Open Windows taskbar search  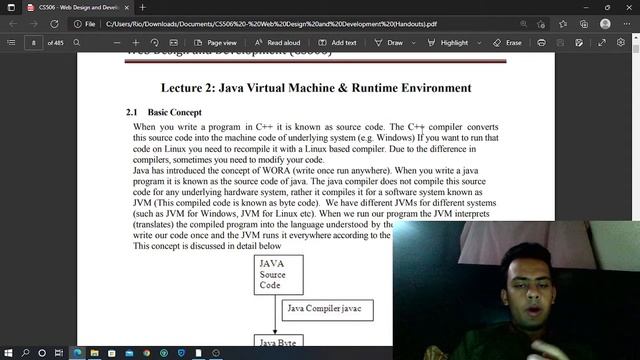pyautogui.click(x=25, y=353)
